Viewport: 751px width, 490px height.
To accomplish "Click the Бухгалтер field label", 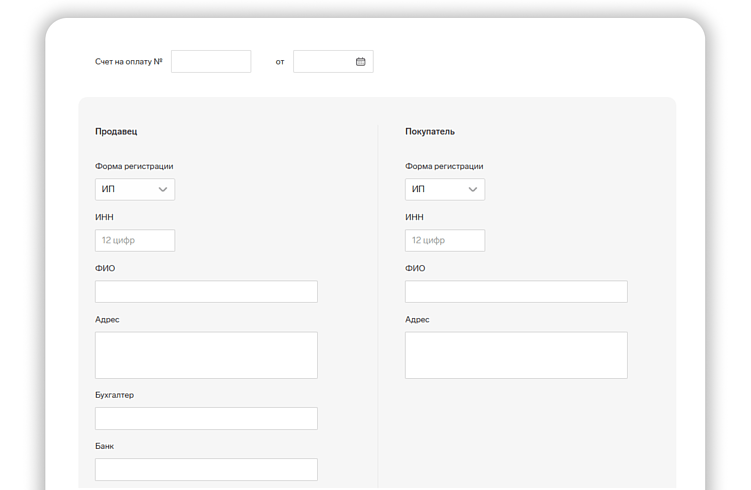I will pos(114,395).
